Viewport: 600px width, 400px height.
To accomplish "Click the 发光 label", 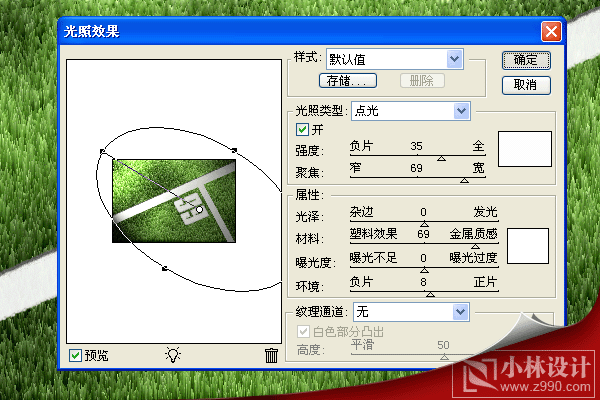I will (x=485, y=212).
